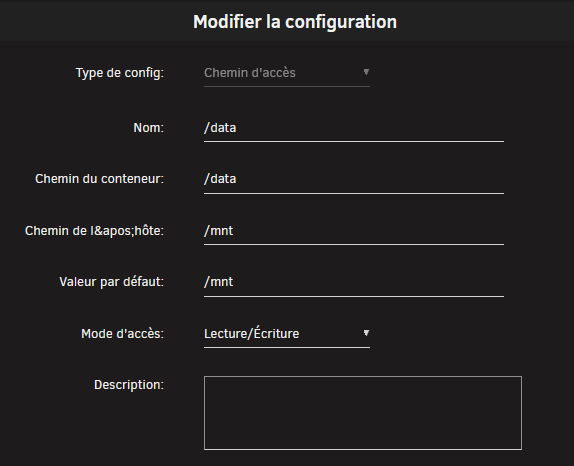Click the Type de config: label
Screen dimensions: 574x466
(x=120, y=73)
